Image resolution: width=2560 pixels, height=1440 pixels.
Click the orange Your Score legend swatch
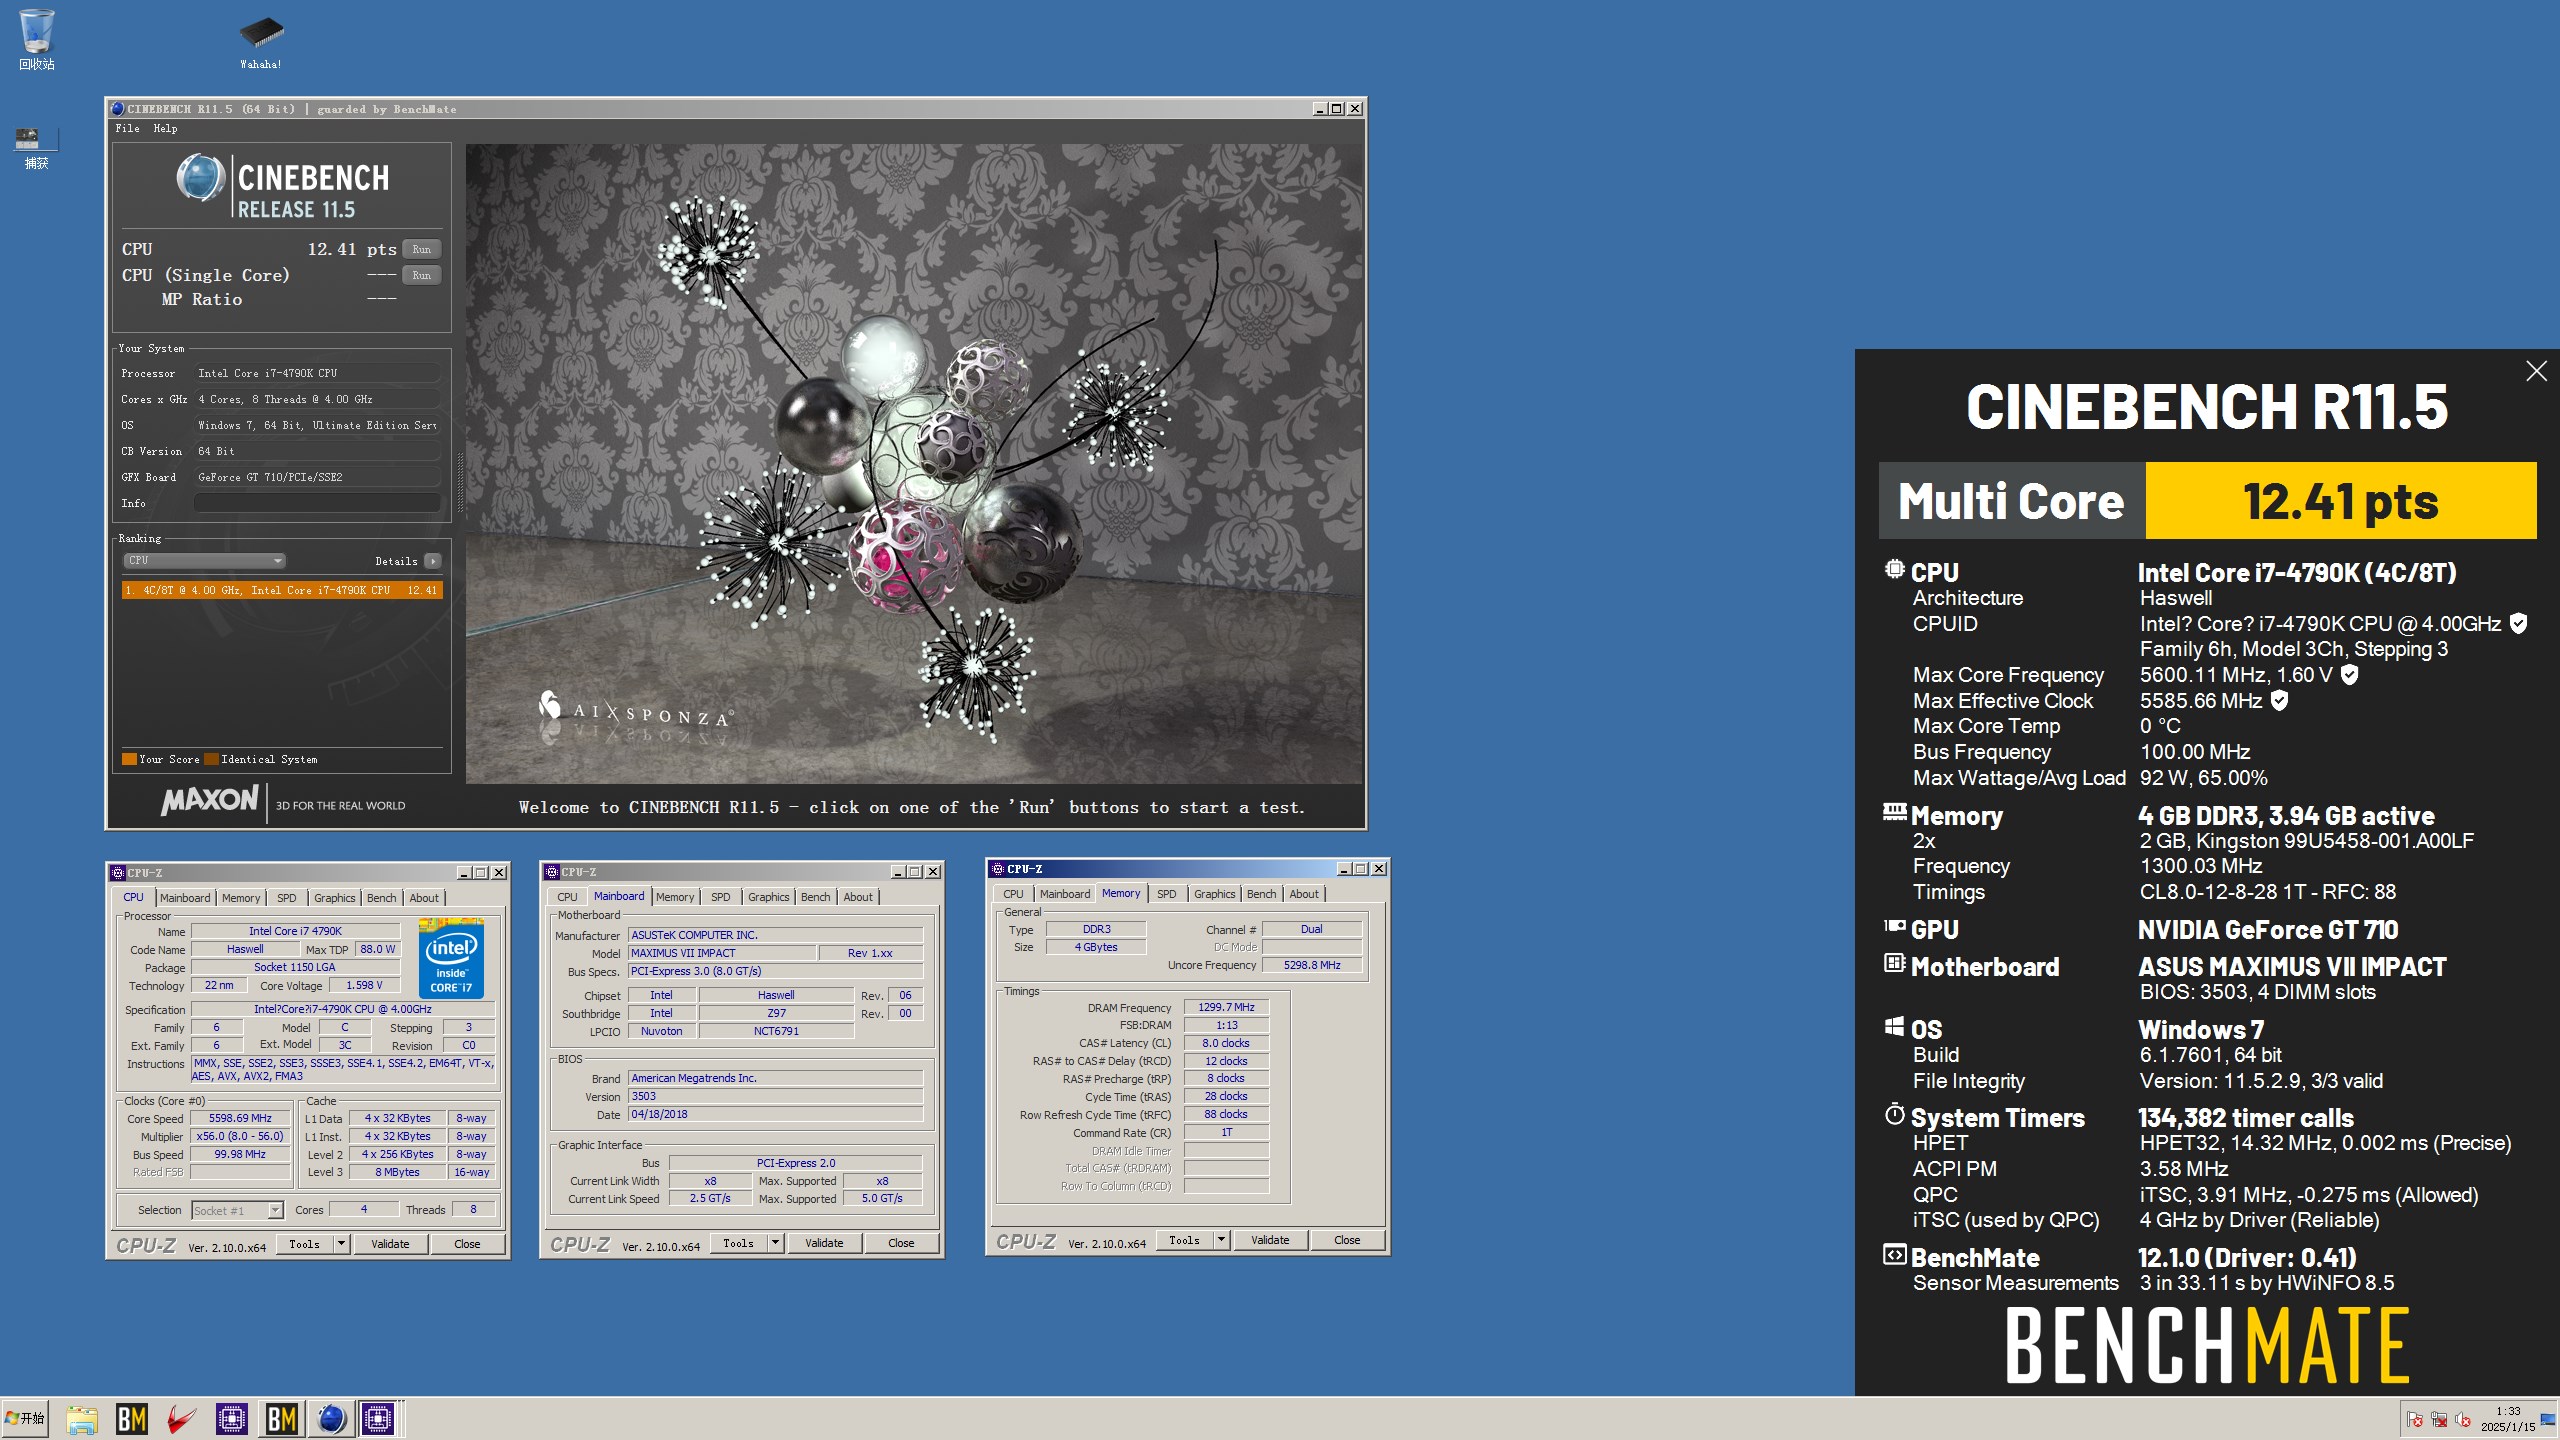[x=129, y=759]
